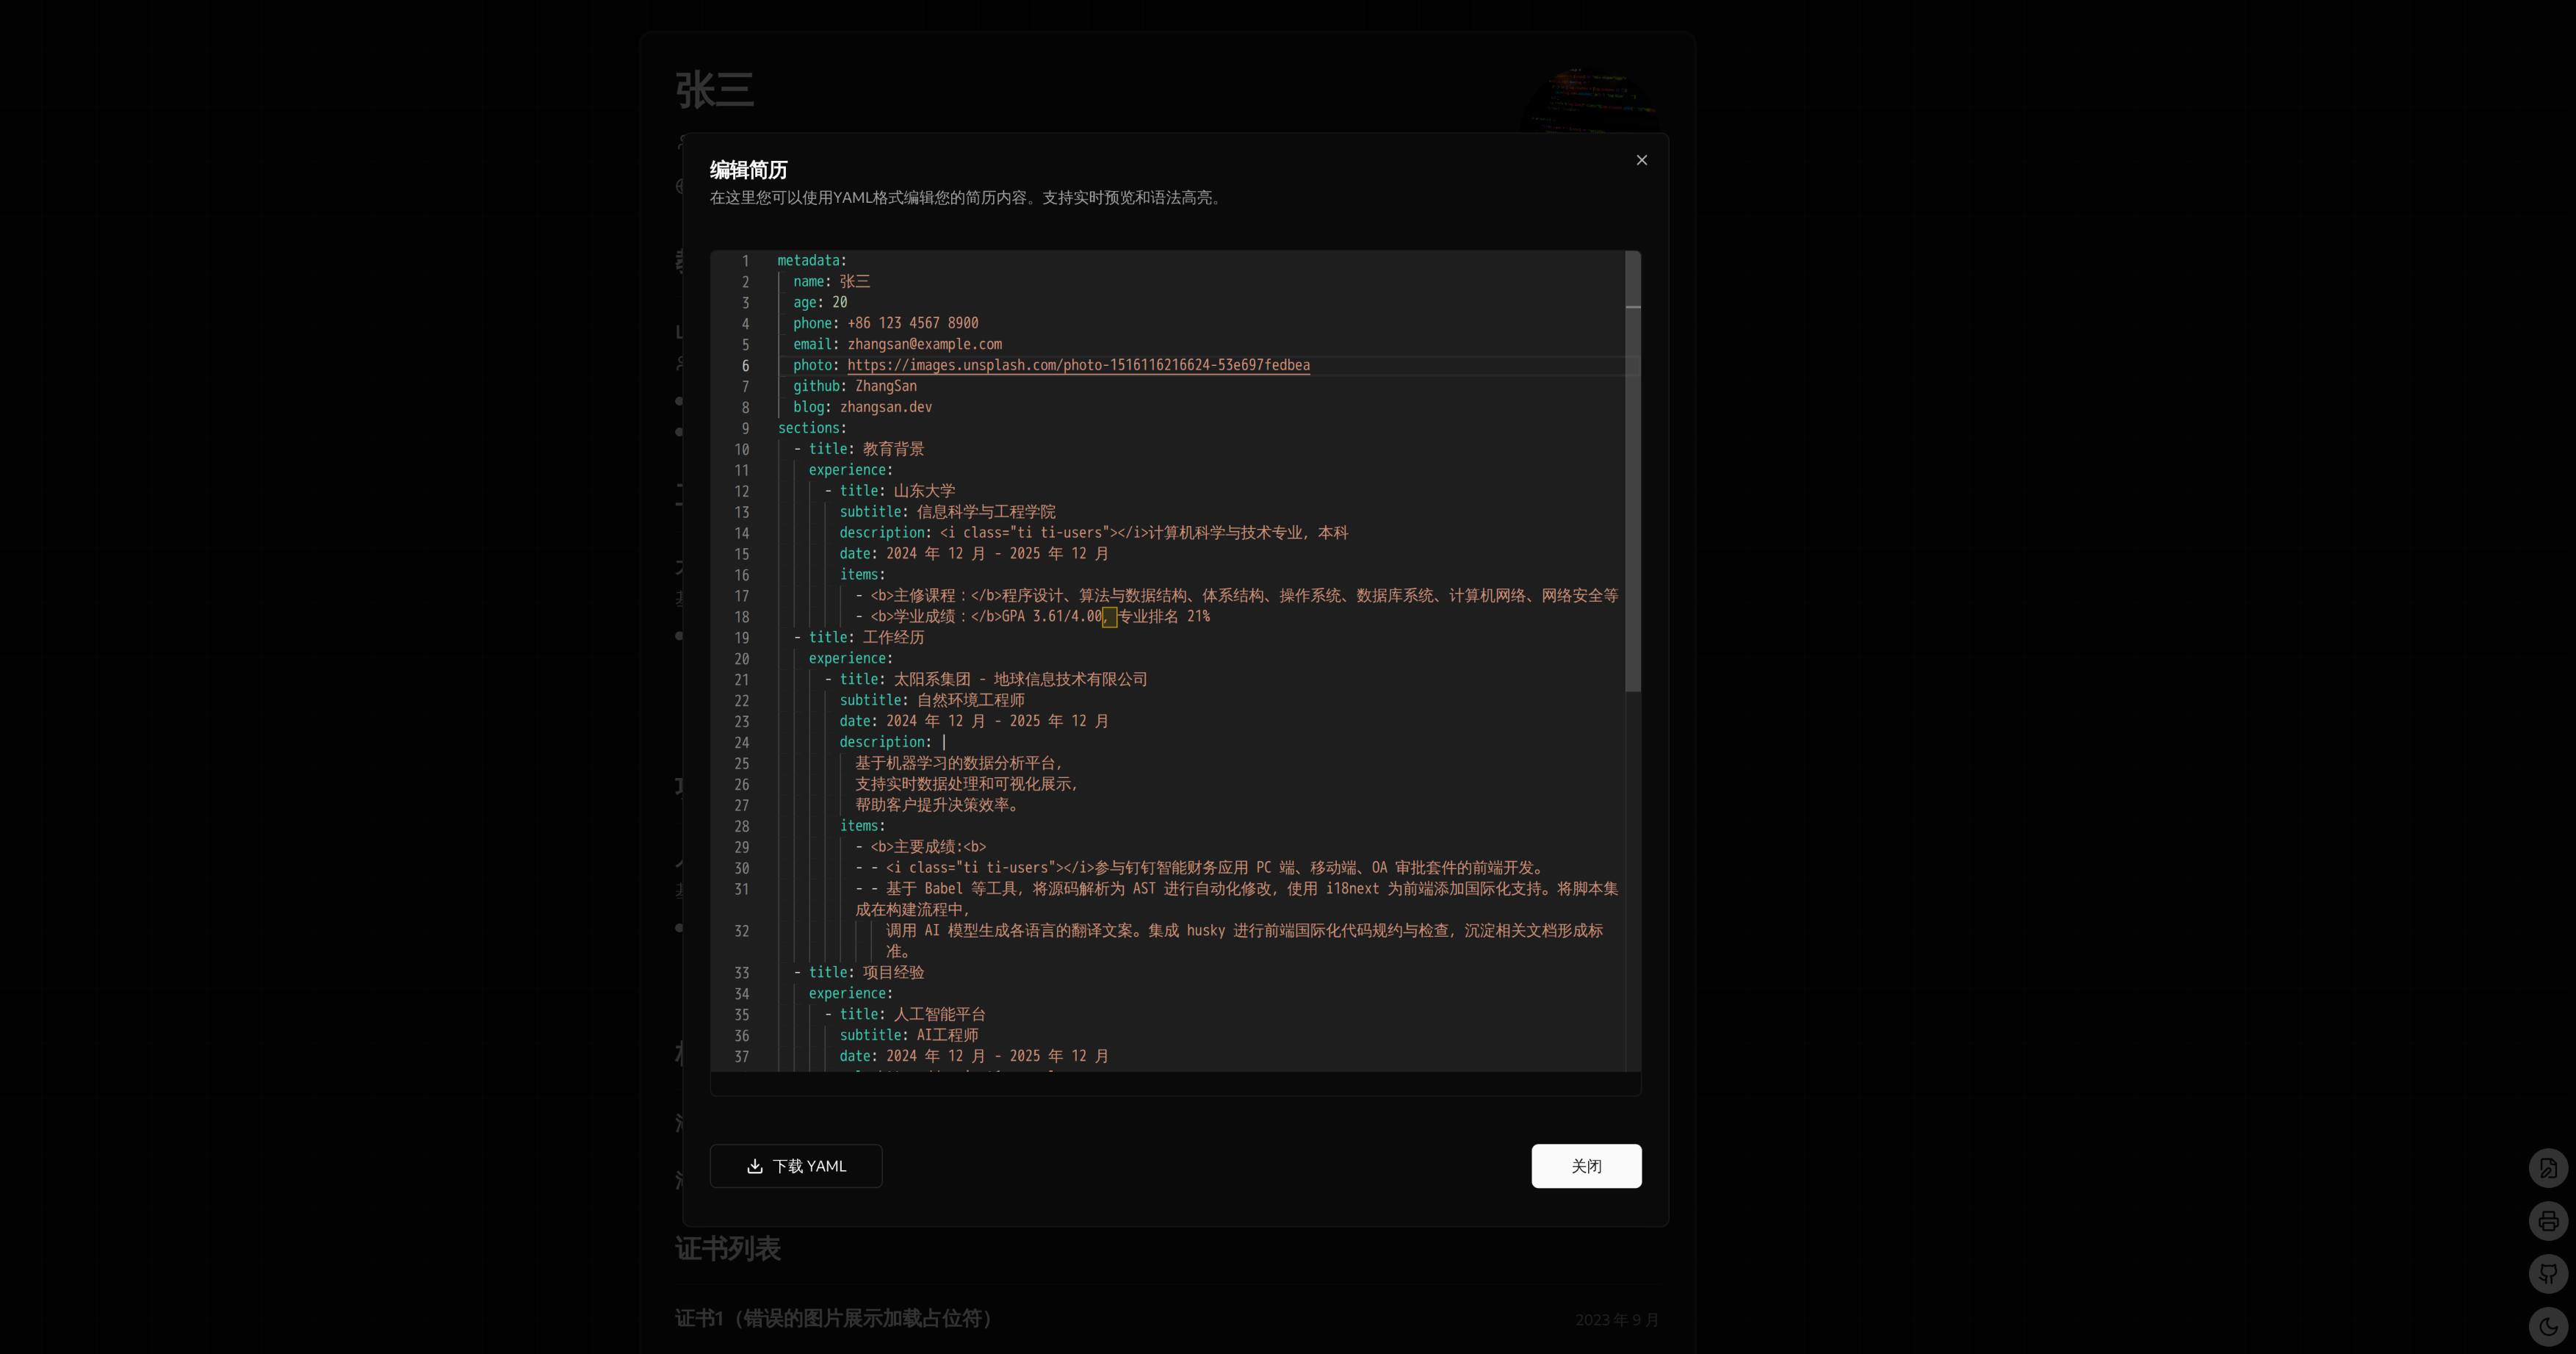The width and height of the screenshot is (2576, 1354).
Task: Click the printer icon button
Action: [2547, 1221]
